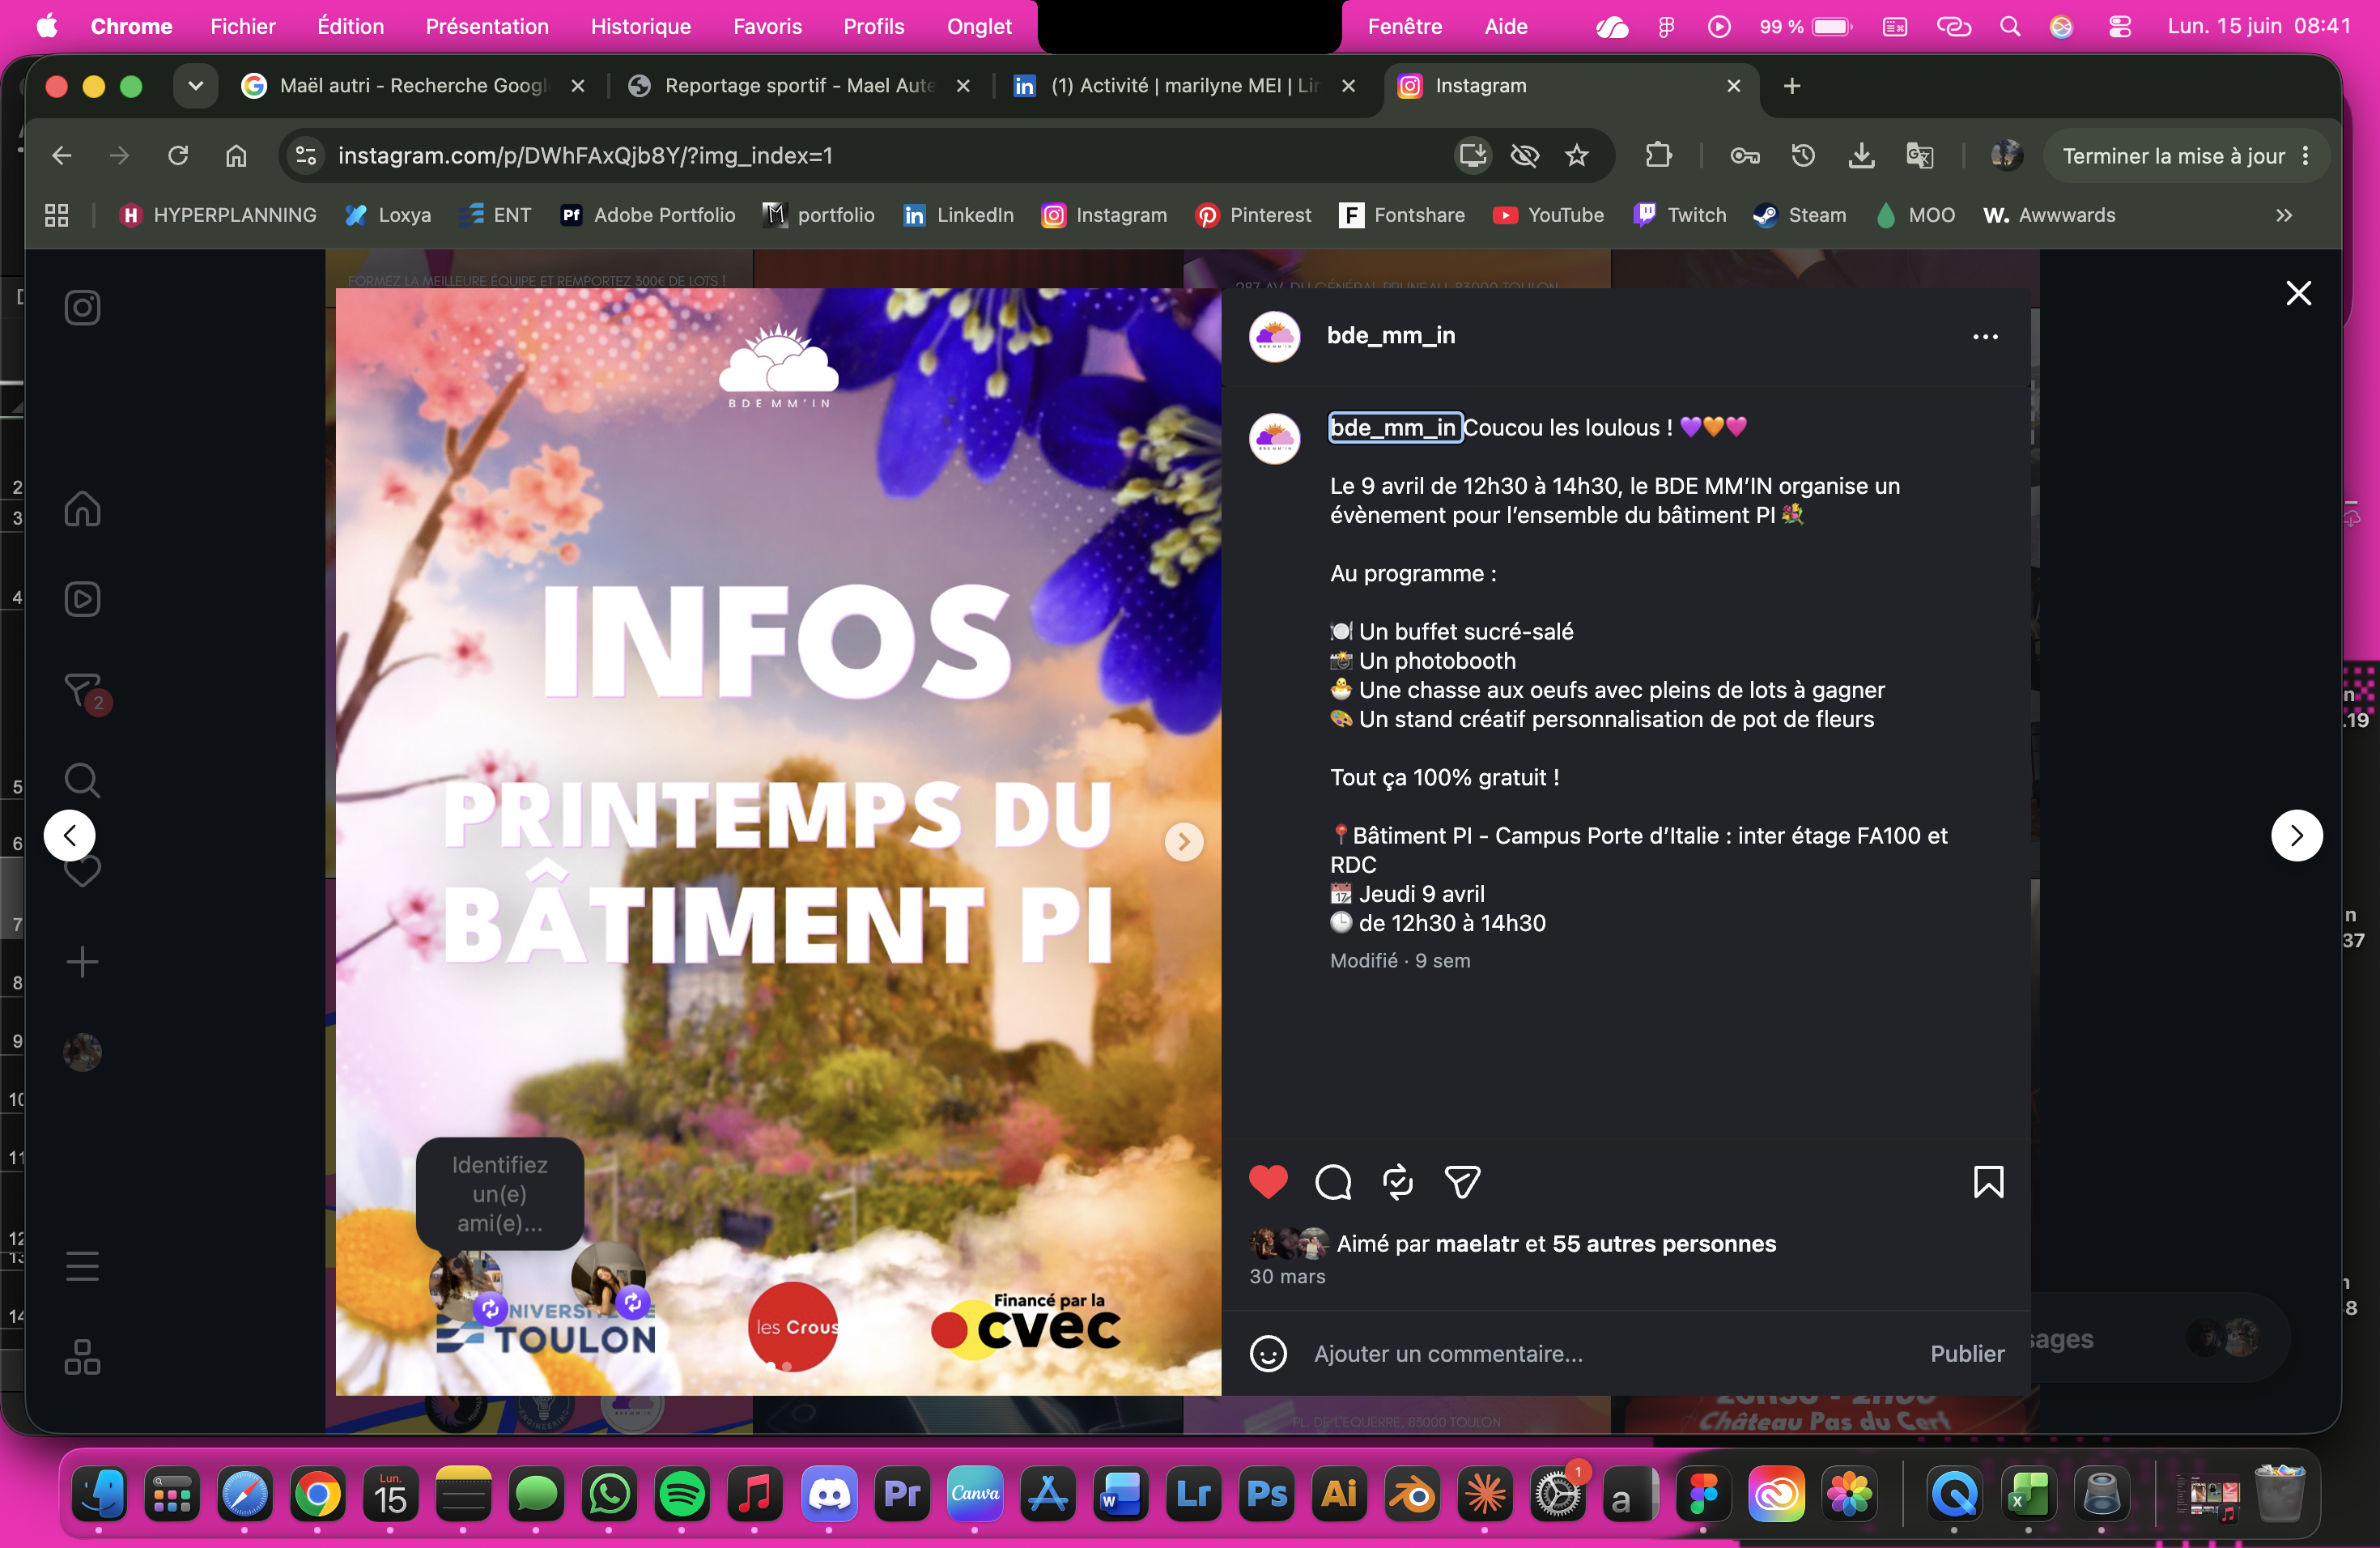This screenshot has width=2380, height=1548.
Task: Reload the page
Action: click(x=178, y=155)
